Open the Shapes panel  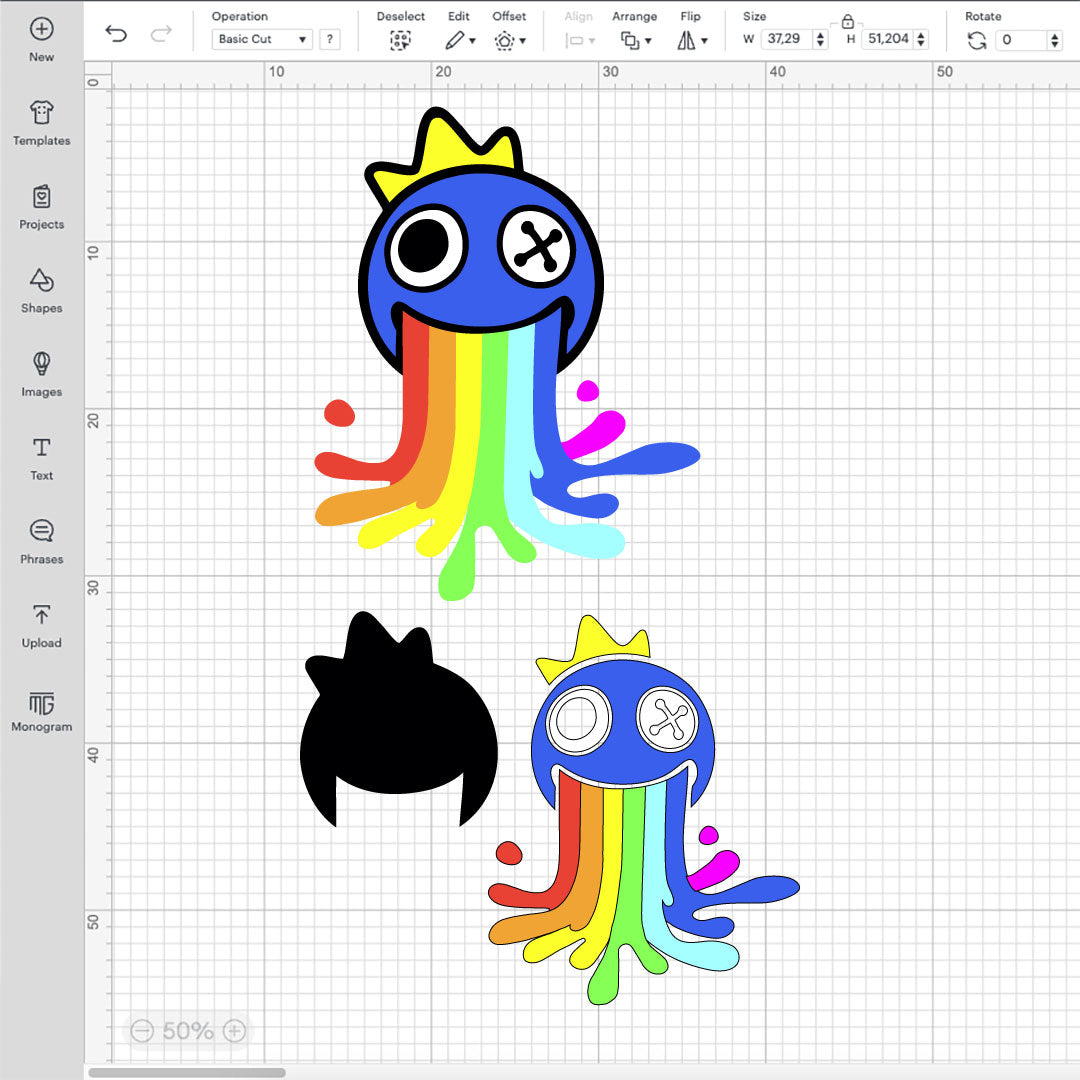point(41,291)
